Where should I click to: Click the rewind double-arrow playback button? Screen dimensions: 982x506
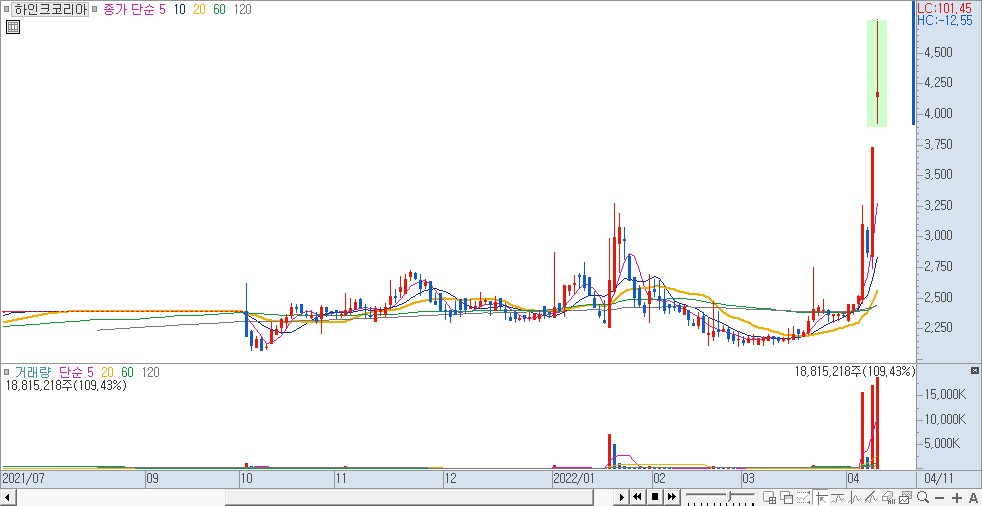click(x=638, y=497)
